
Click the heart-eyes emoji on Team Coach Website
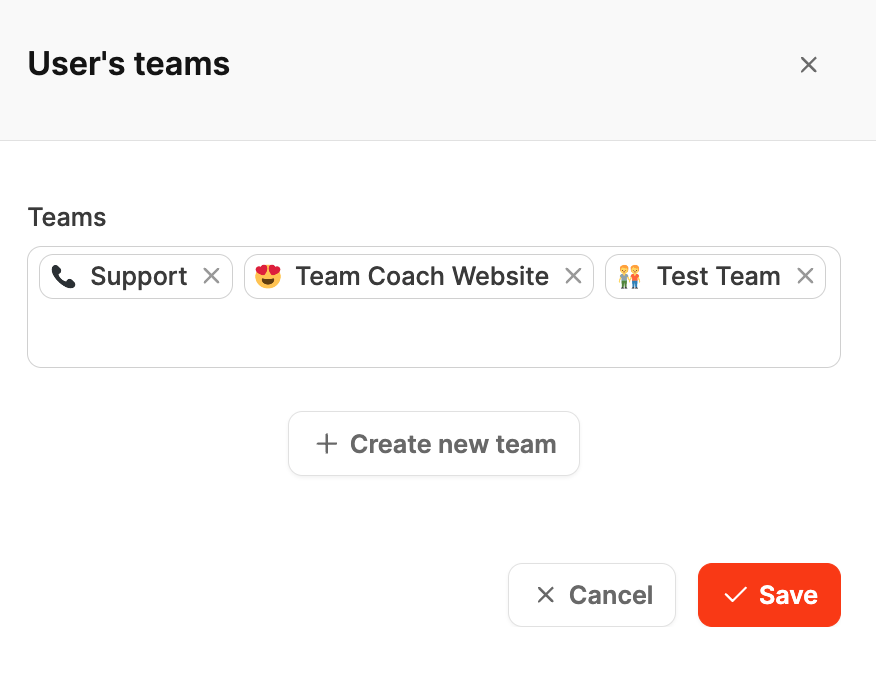click(268, 276)
